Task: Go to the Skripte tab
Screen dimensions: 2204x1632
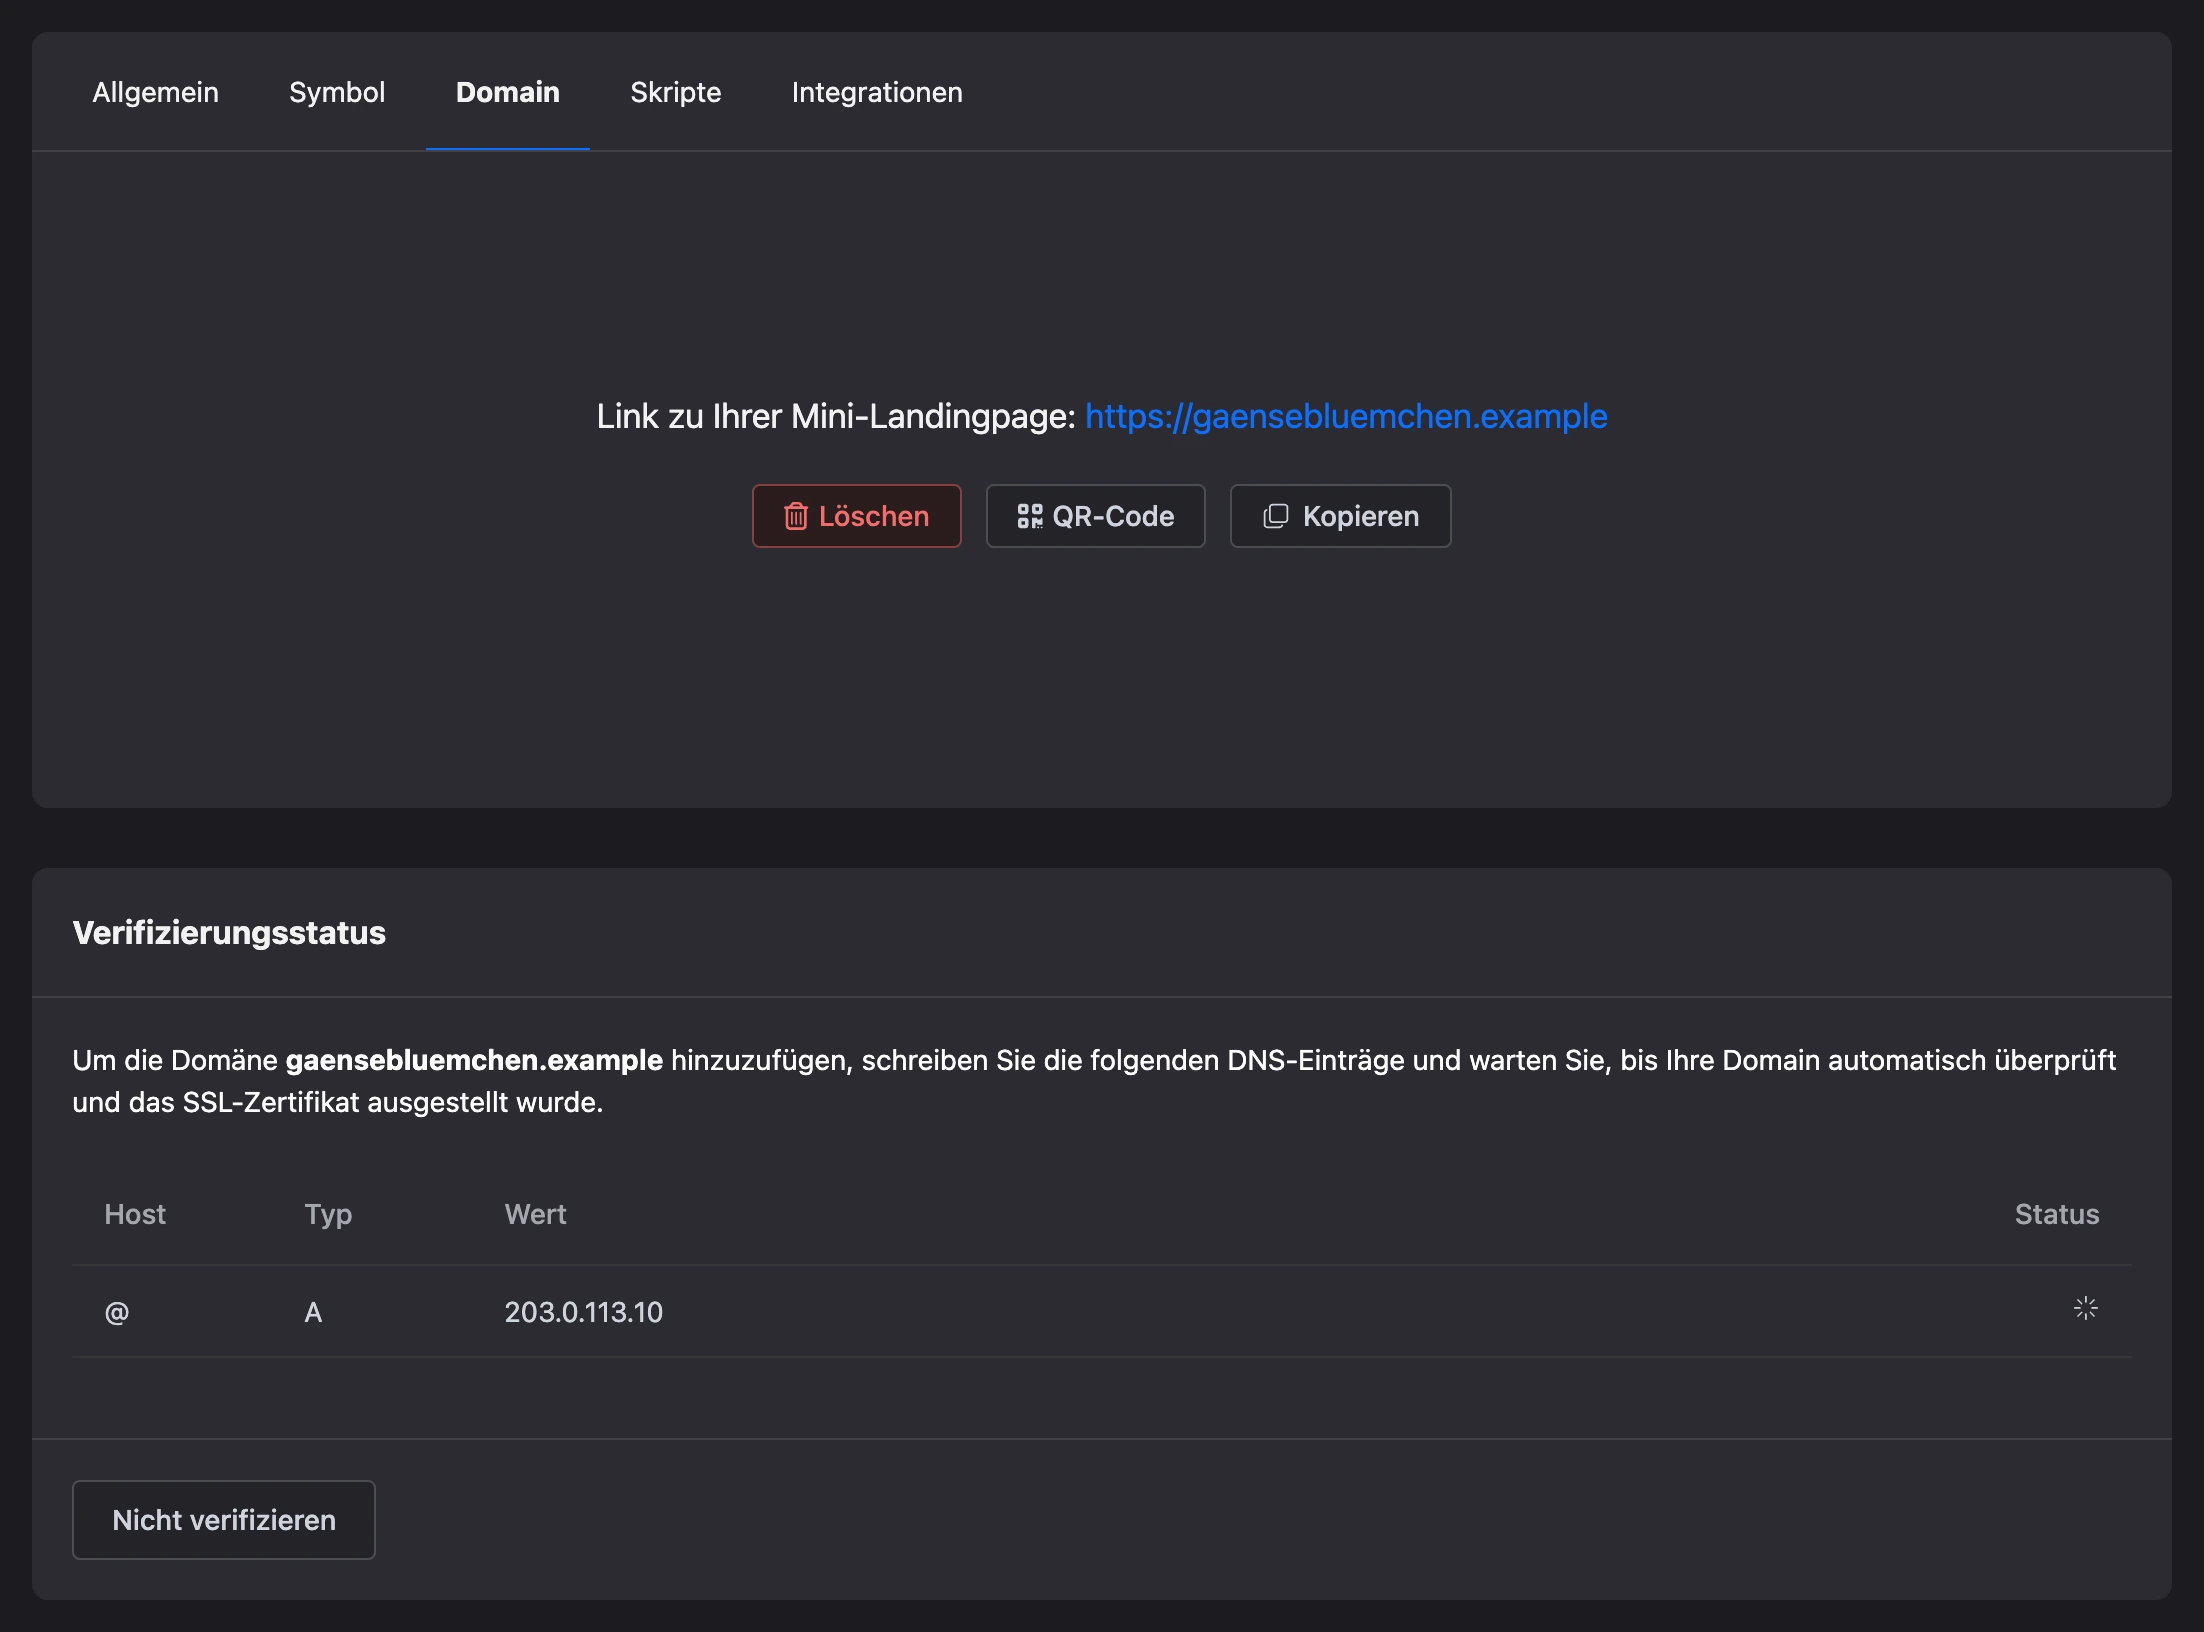Action: click(x=675, y=92)
